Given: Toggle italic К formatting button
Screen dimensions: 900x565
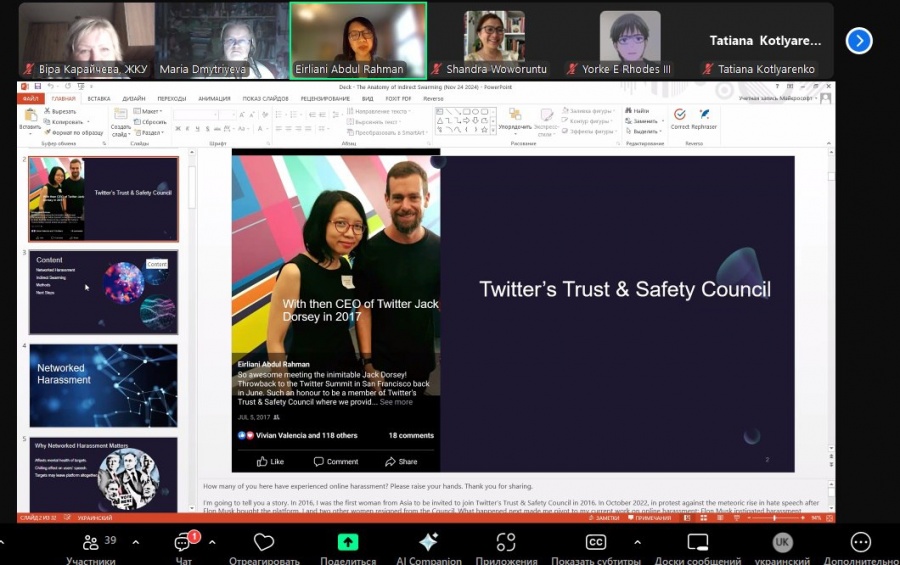Looking at the screenshot, I should (x=188, y=129).
